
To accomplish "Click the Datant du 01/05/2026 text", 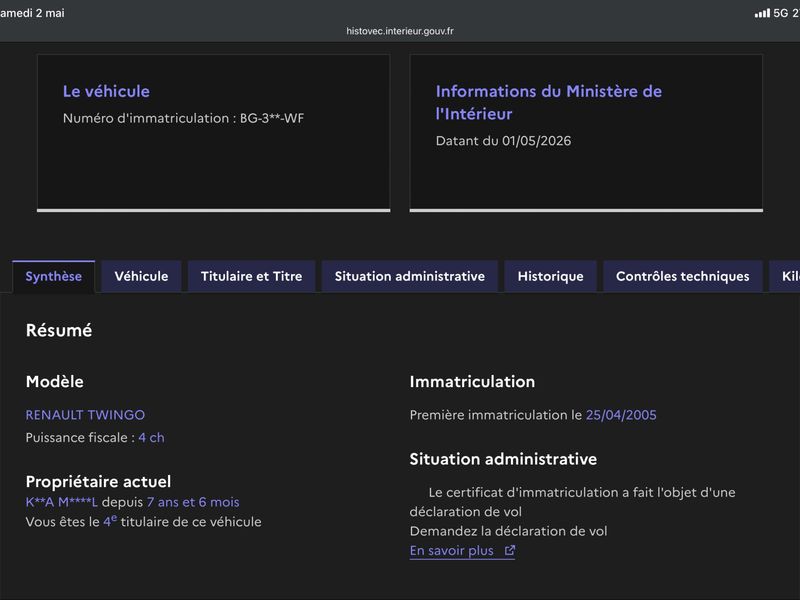I will coord(503,141).
